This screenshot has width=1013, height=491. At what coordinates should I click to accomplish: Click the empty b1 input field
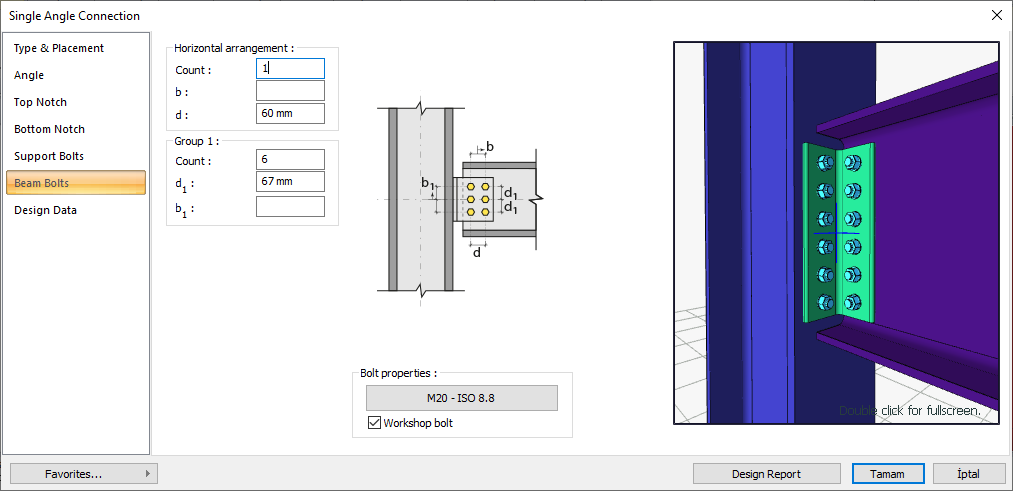[290, 207]
